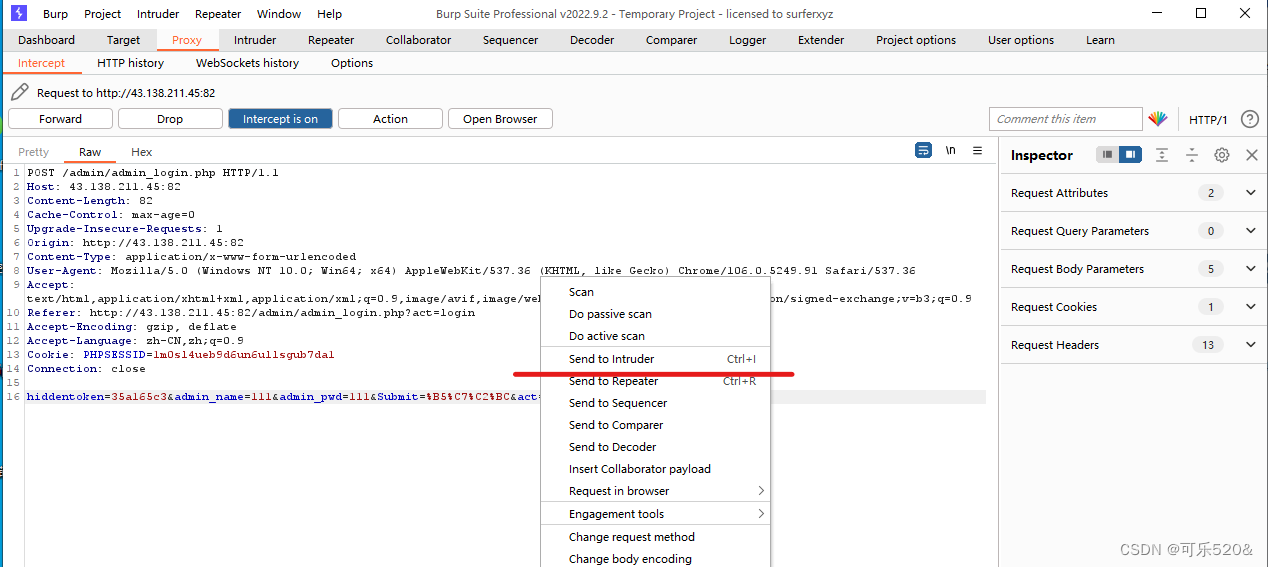Open the Burp menu
The height and width of the screenshot is (567, 1268).
pyautogui.click(x=55, y=14)
